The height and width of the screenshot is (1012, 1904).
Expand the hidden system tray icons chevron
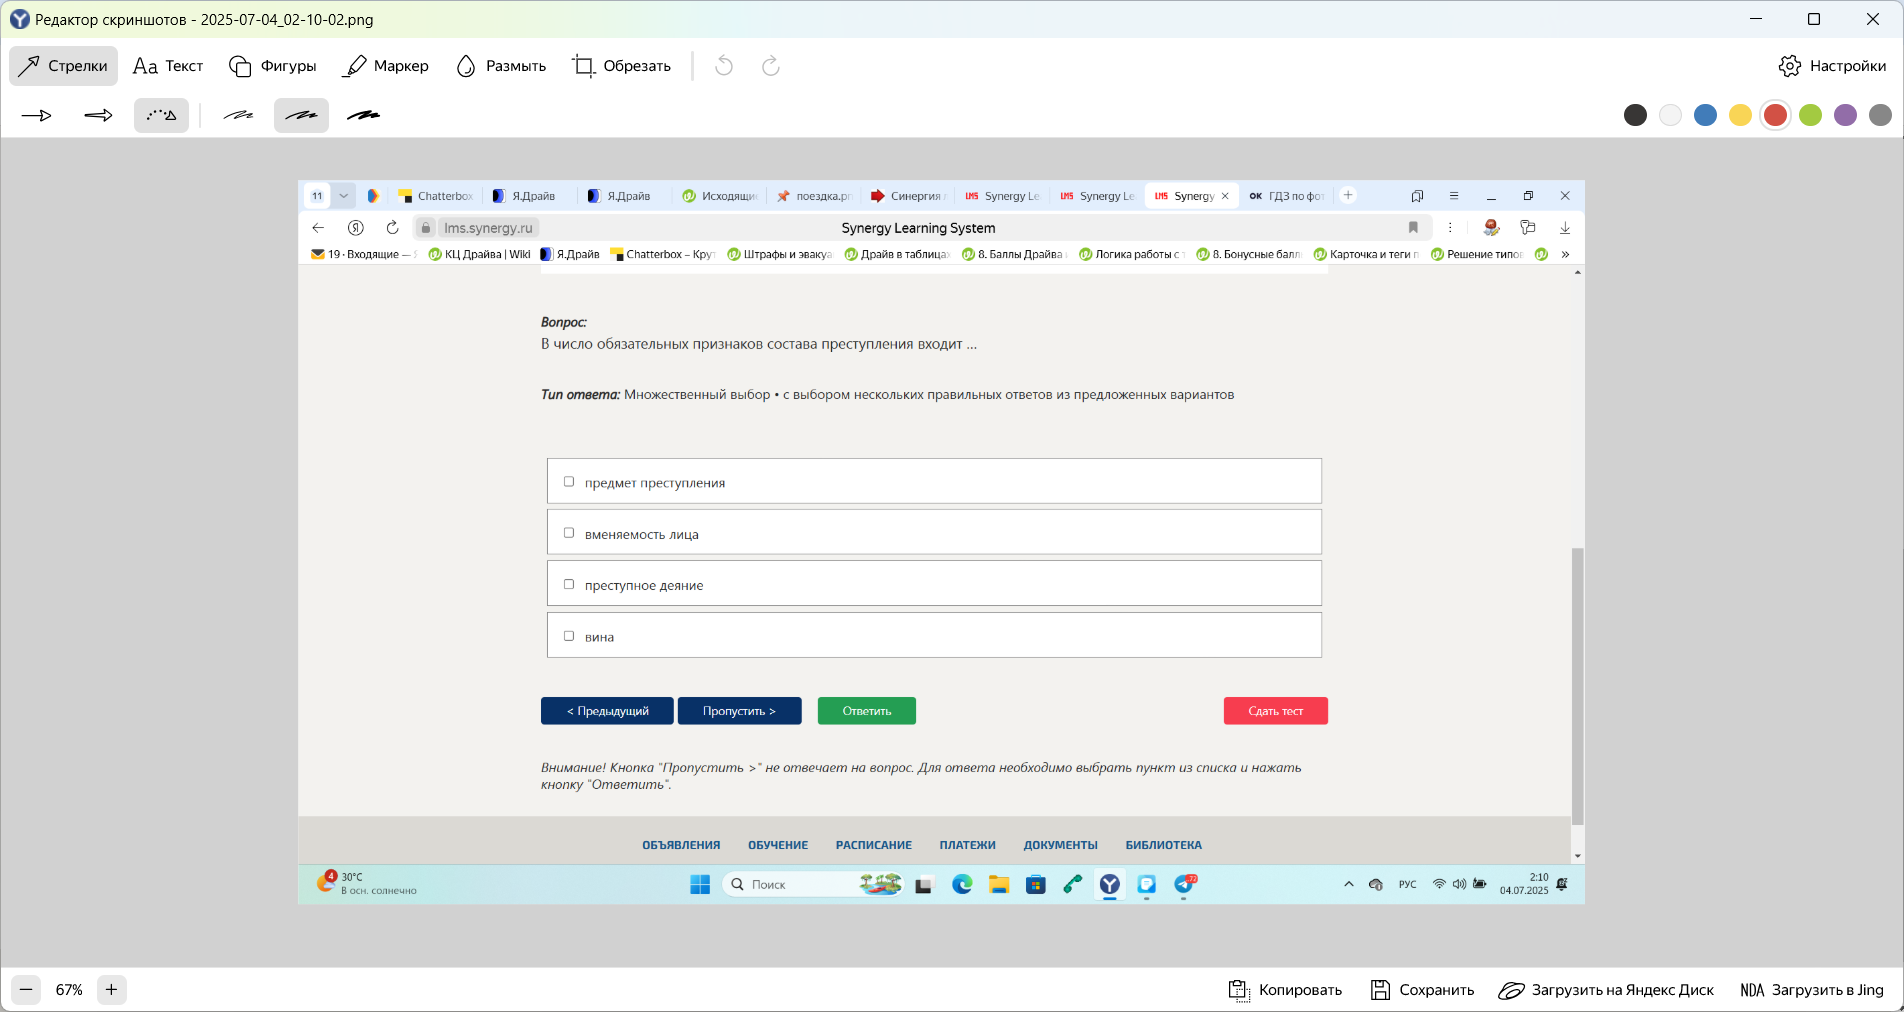pos(1349,884)
